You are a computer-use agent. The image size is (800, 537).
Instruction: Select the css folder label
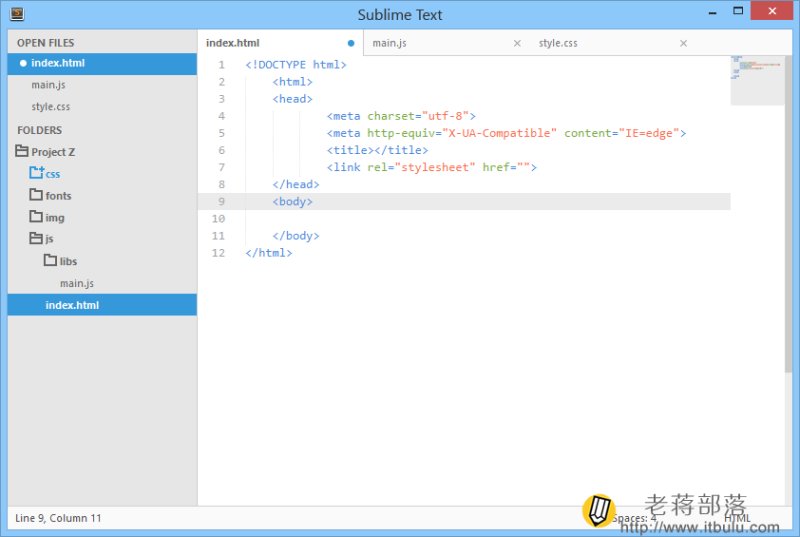tap(53, 174)
